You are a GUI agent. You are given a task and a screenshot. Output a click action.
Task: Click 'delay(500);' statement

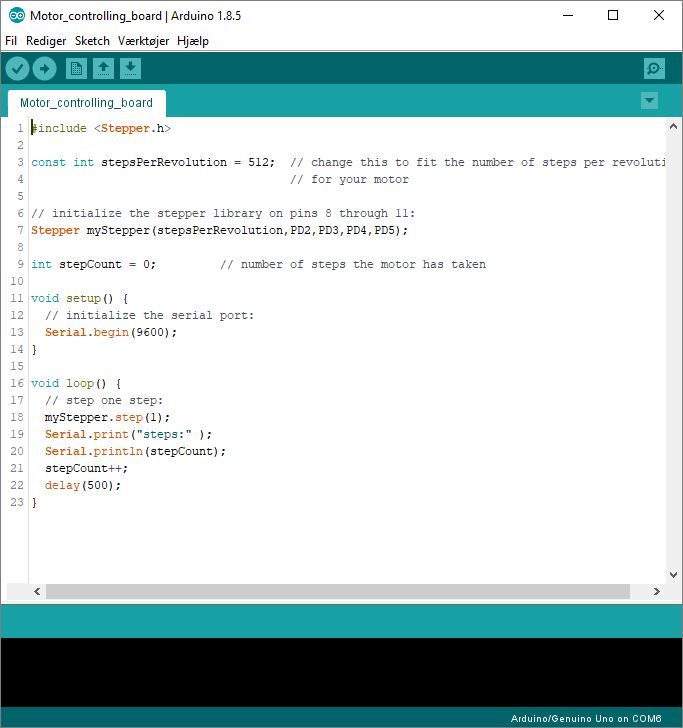point(83,486)
